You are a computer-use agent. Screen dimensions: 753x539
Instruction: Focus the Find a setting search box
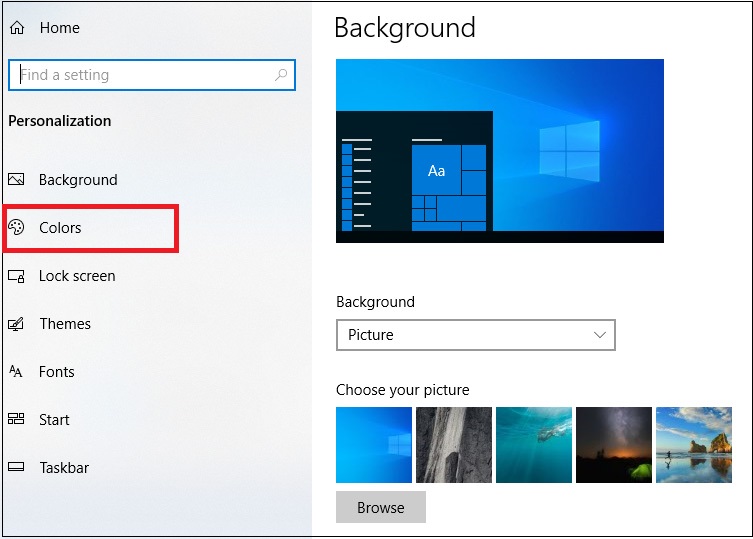152,75
